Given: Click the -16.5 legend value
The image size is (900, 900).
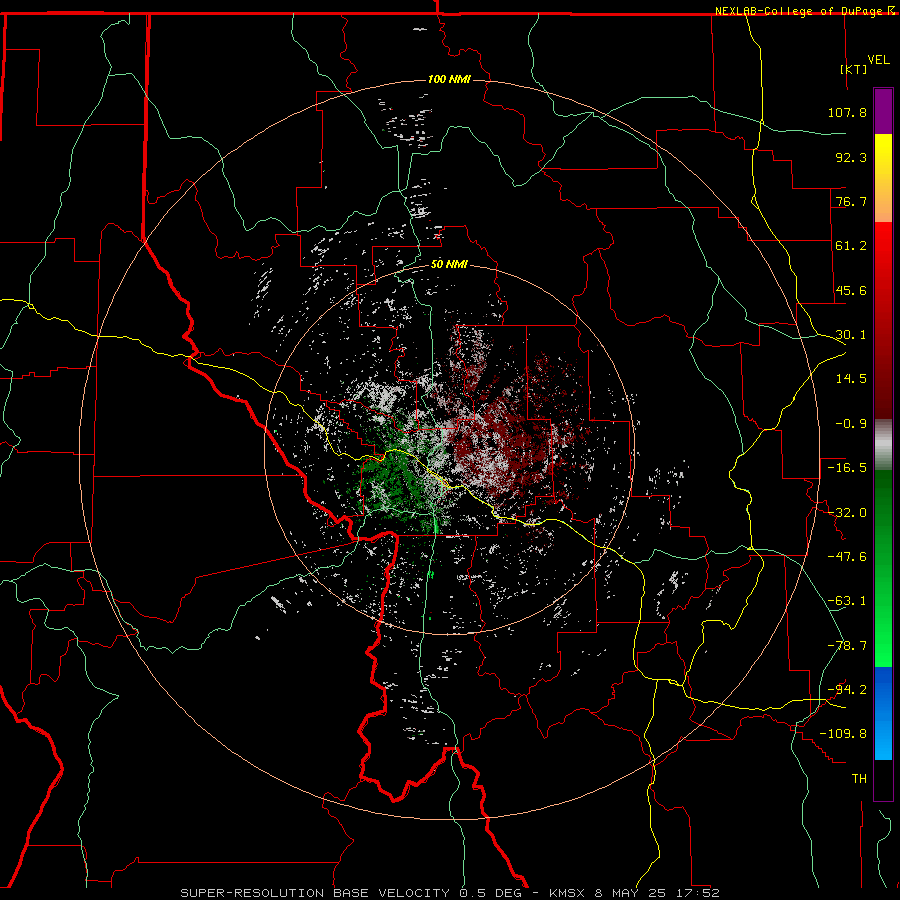Looking at the screenshot, I should (847, 468).
